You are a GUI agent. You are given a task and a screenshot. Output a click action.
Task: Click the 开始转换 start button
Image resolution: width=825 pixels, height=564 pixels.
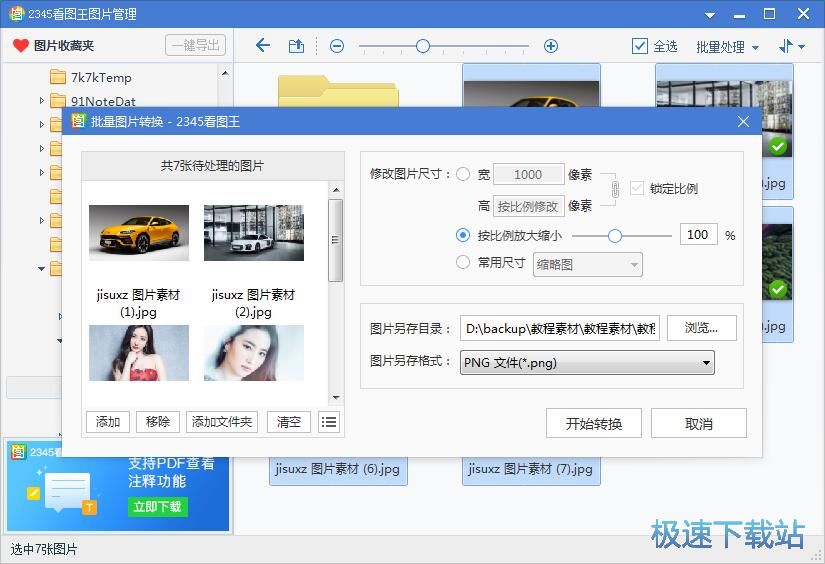[x=593, y=423]
